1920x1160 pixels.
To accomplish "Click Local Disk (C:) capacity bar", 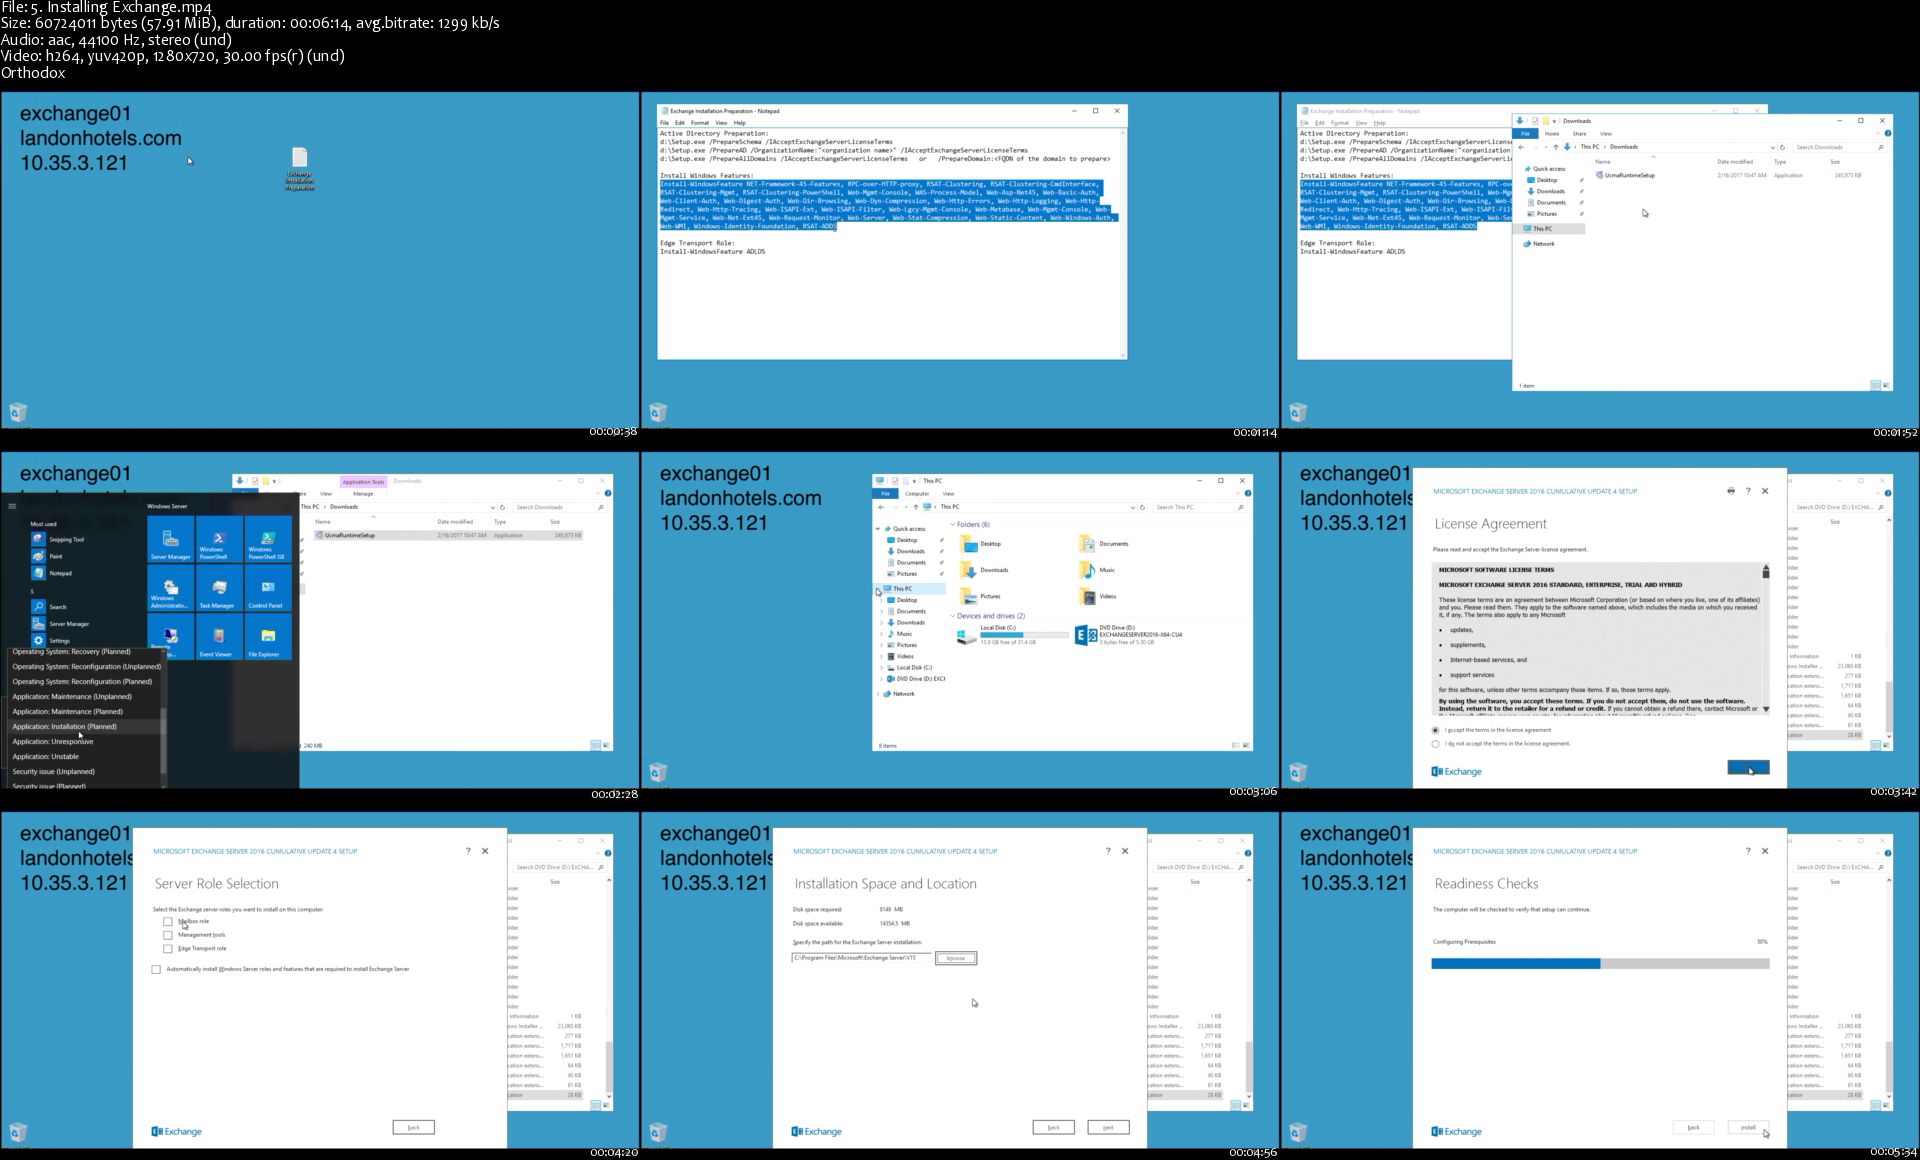I will (1024, 635).
